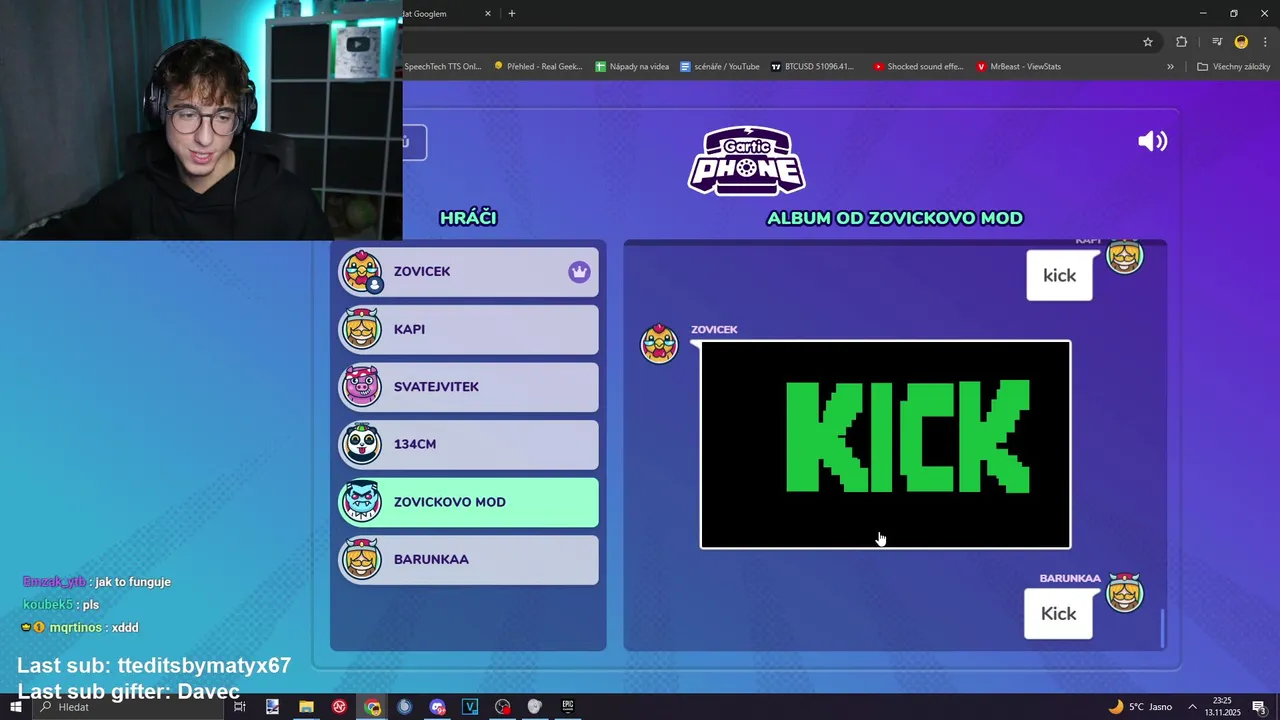This screenshot has height=720, width=1280.
Task: Open Discord from the taskbar
Action: click(437, 707)
